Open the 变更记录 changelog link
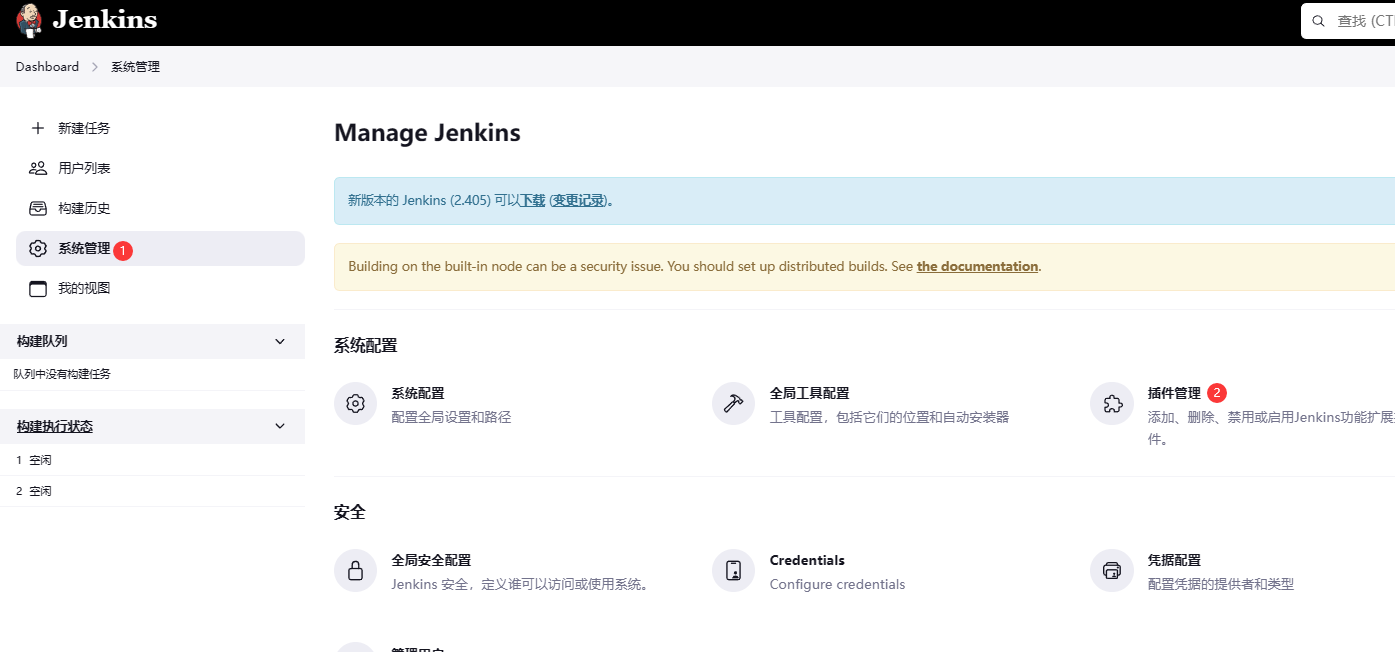 579,200
